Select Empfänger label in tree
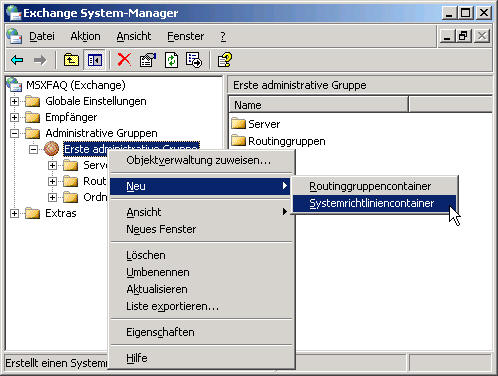 tap(71, 117)
